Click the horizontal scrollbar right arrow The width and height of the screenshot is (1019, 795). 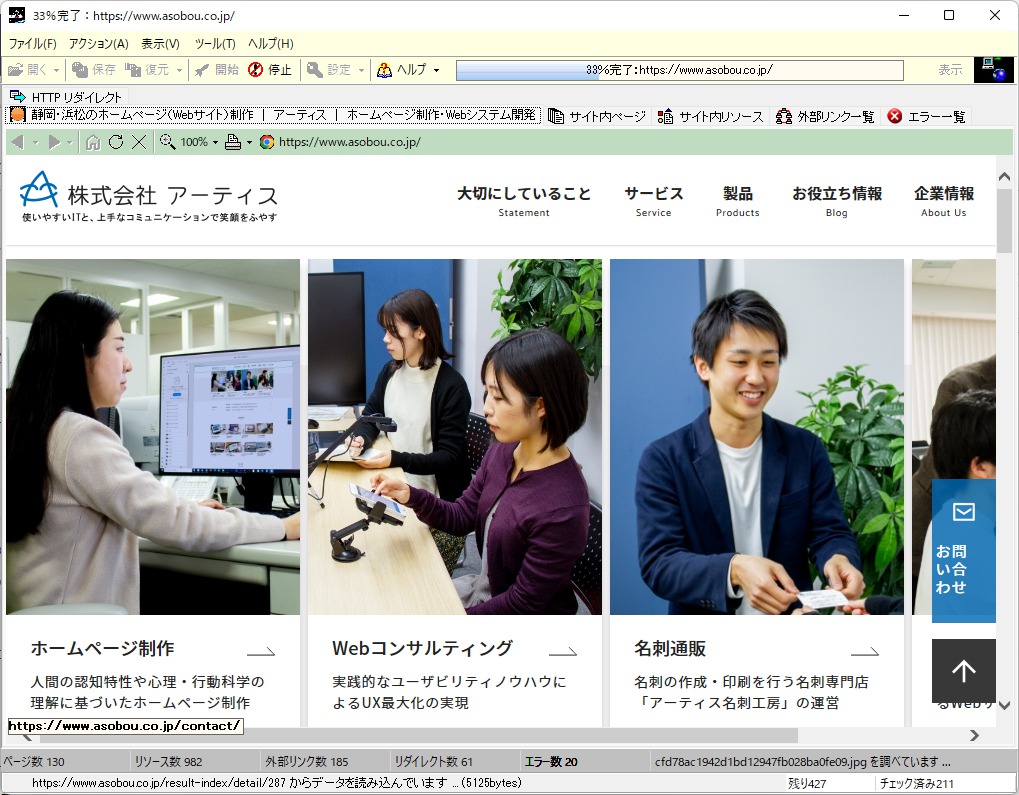[974, 735]
